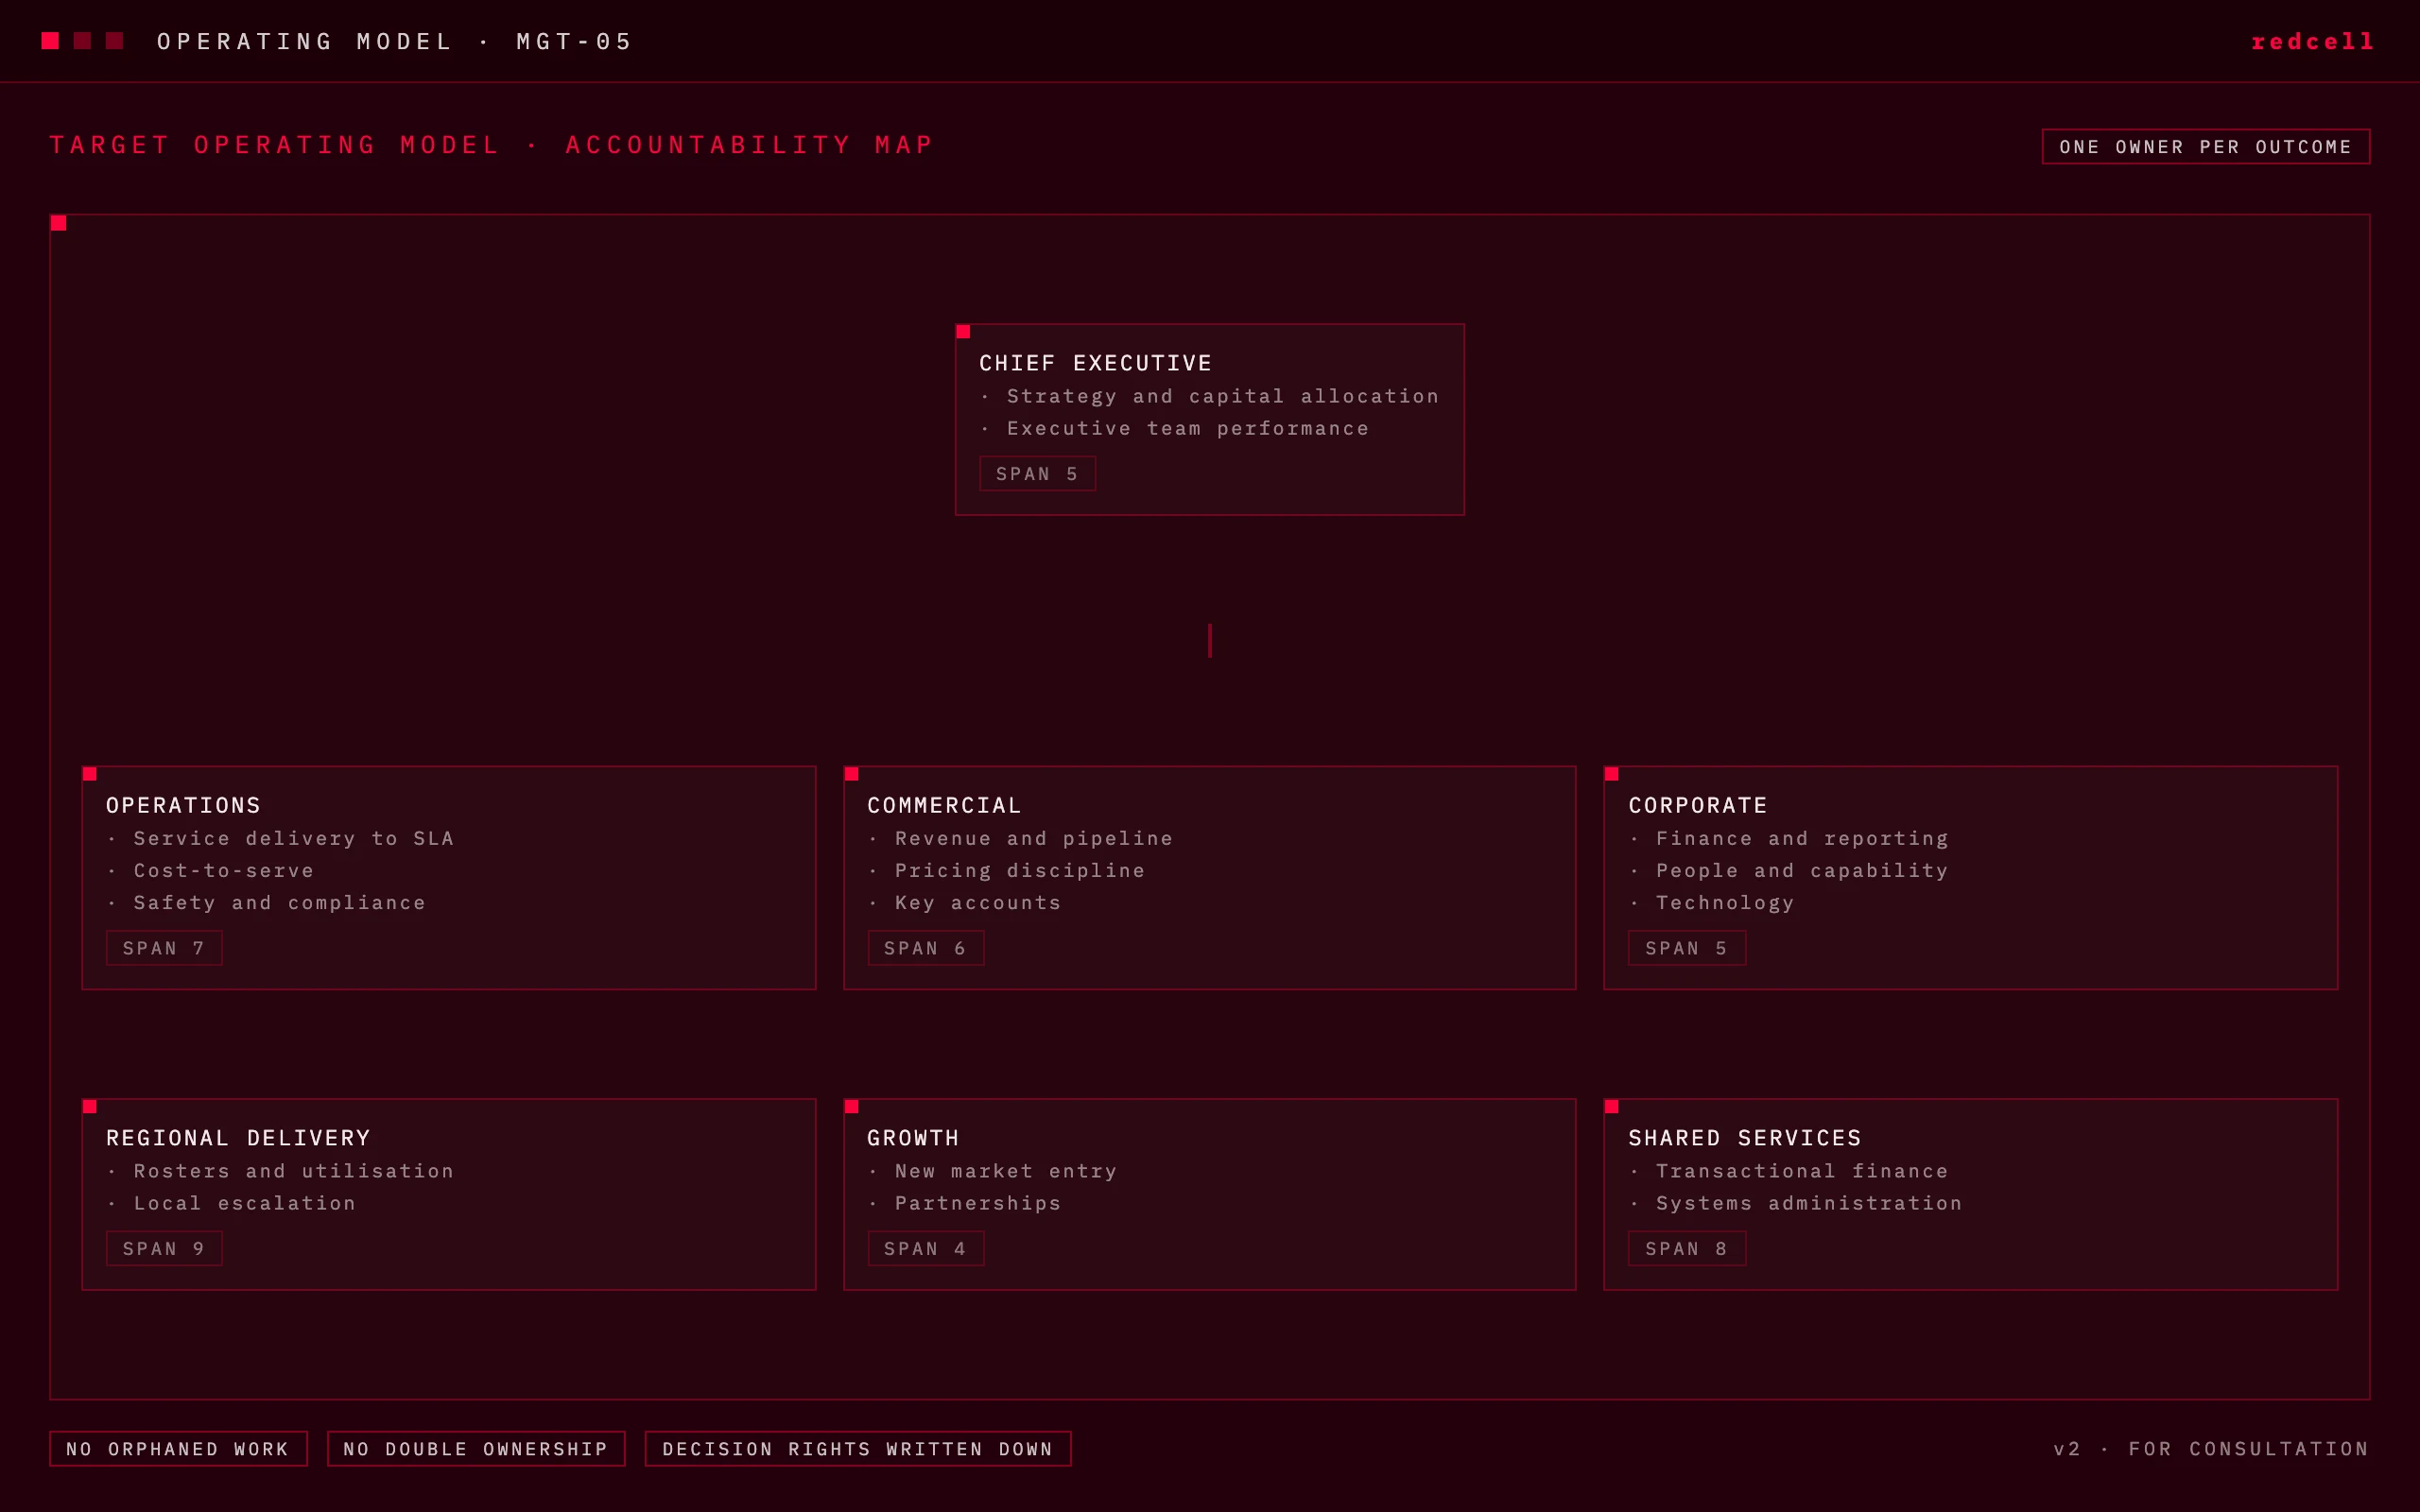Click the SPAN 8 badge in Shared Services
The image size is (2420, 1512).
pos(1686,1248)
